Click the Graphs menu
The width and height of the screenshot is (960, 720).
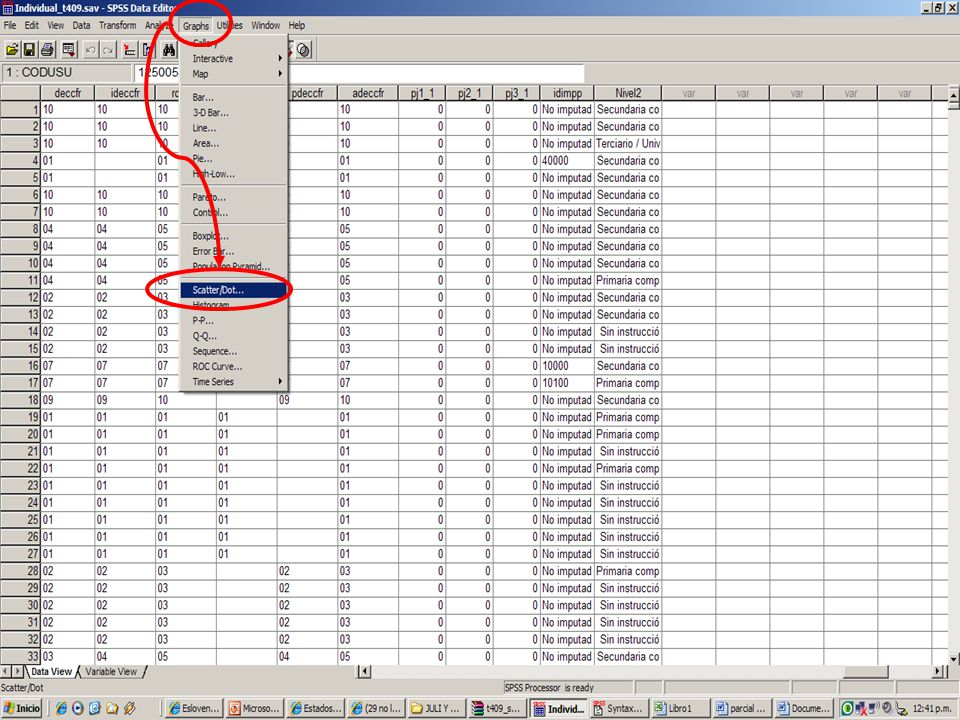[196, 26]
